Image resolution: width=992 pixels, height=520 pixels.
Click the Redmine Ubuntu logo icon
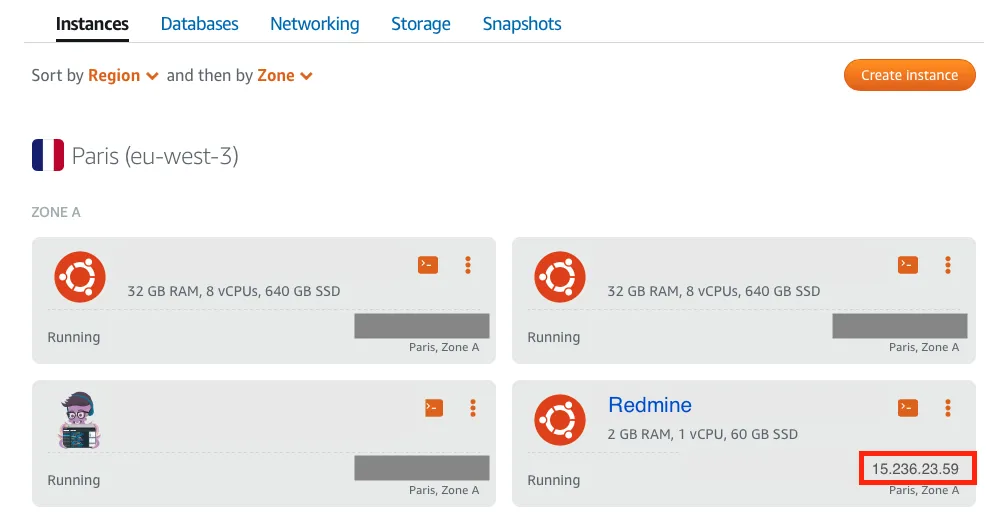coord(559,420)
